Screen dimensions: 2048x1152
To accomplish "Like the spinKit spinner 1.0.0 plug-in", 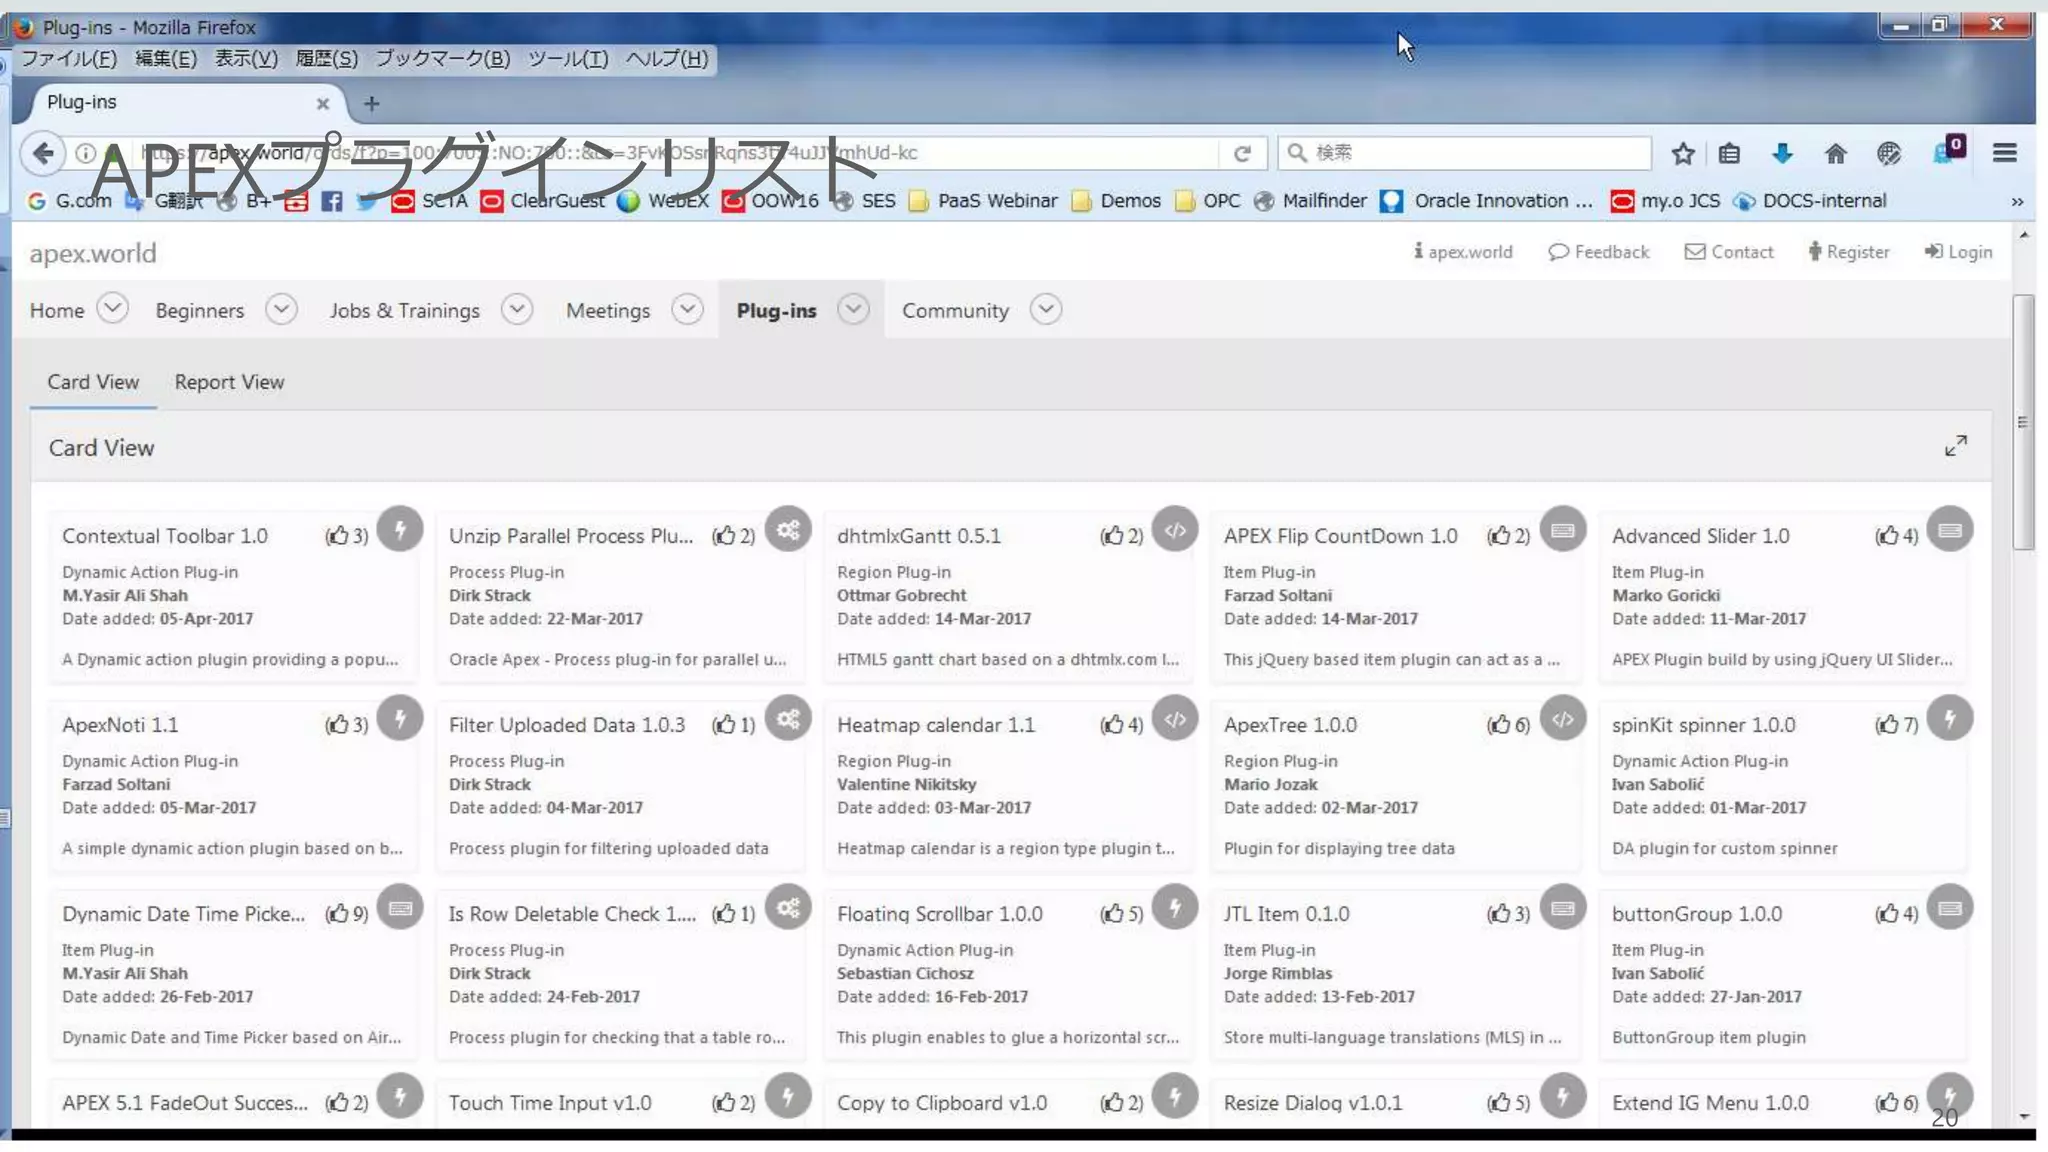I will 1887,724.
